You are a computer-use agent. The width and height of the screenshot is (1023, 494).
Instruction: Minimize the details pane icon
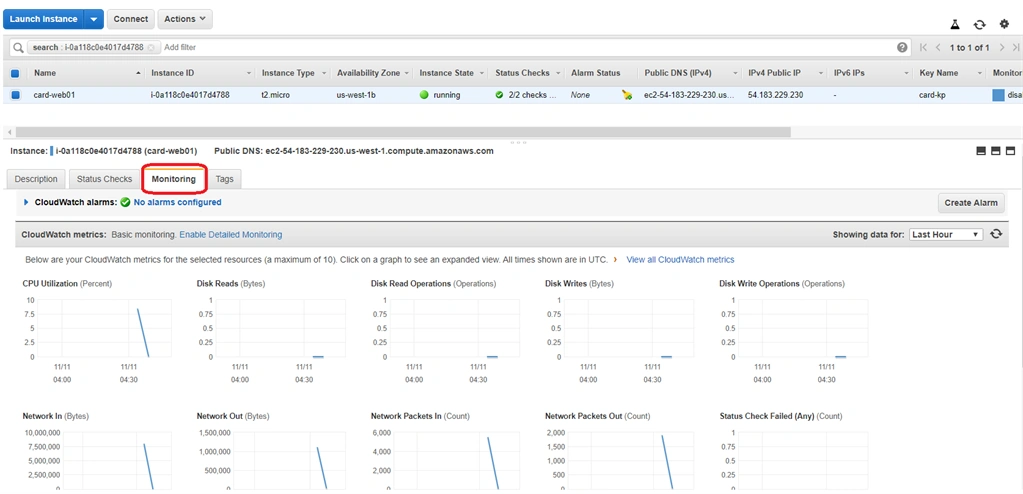981,151
